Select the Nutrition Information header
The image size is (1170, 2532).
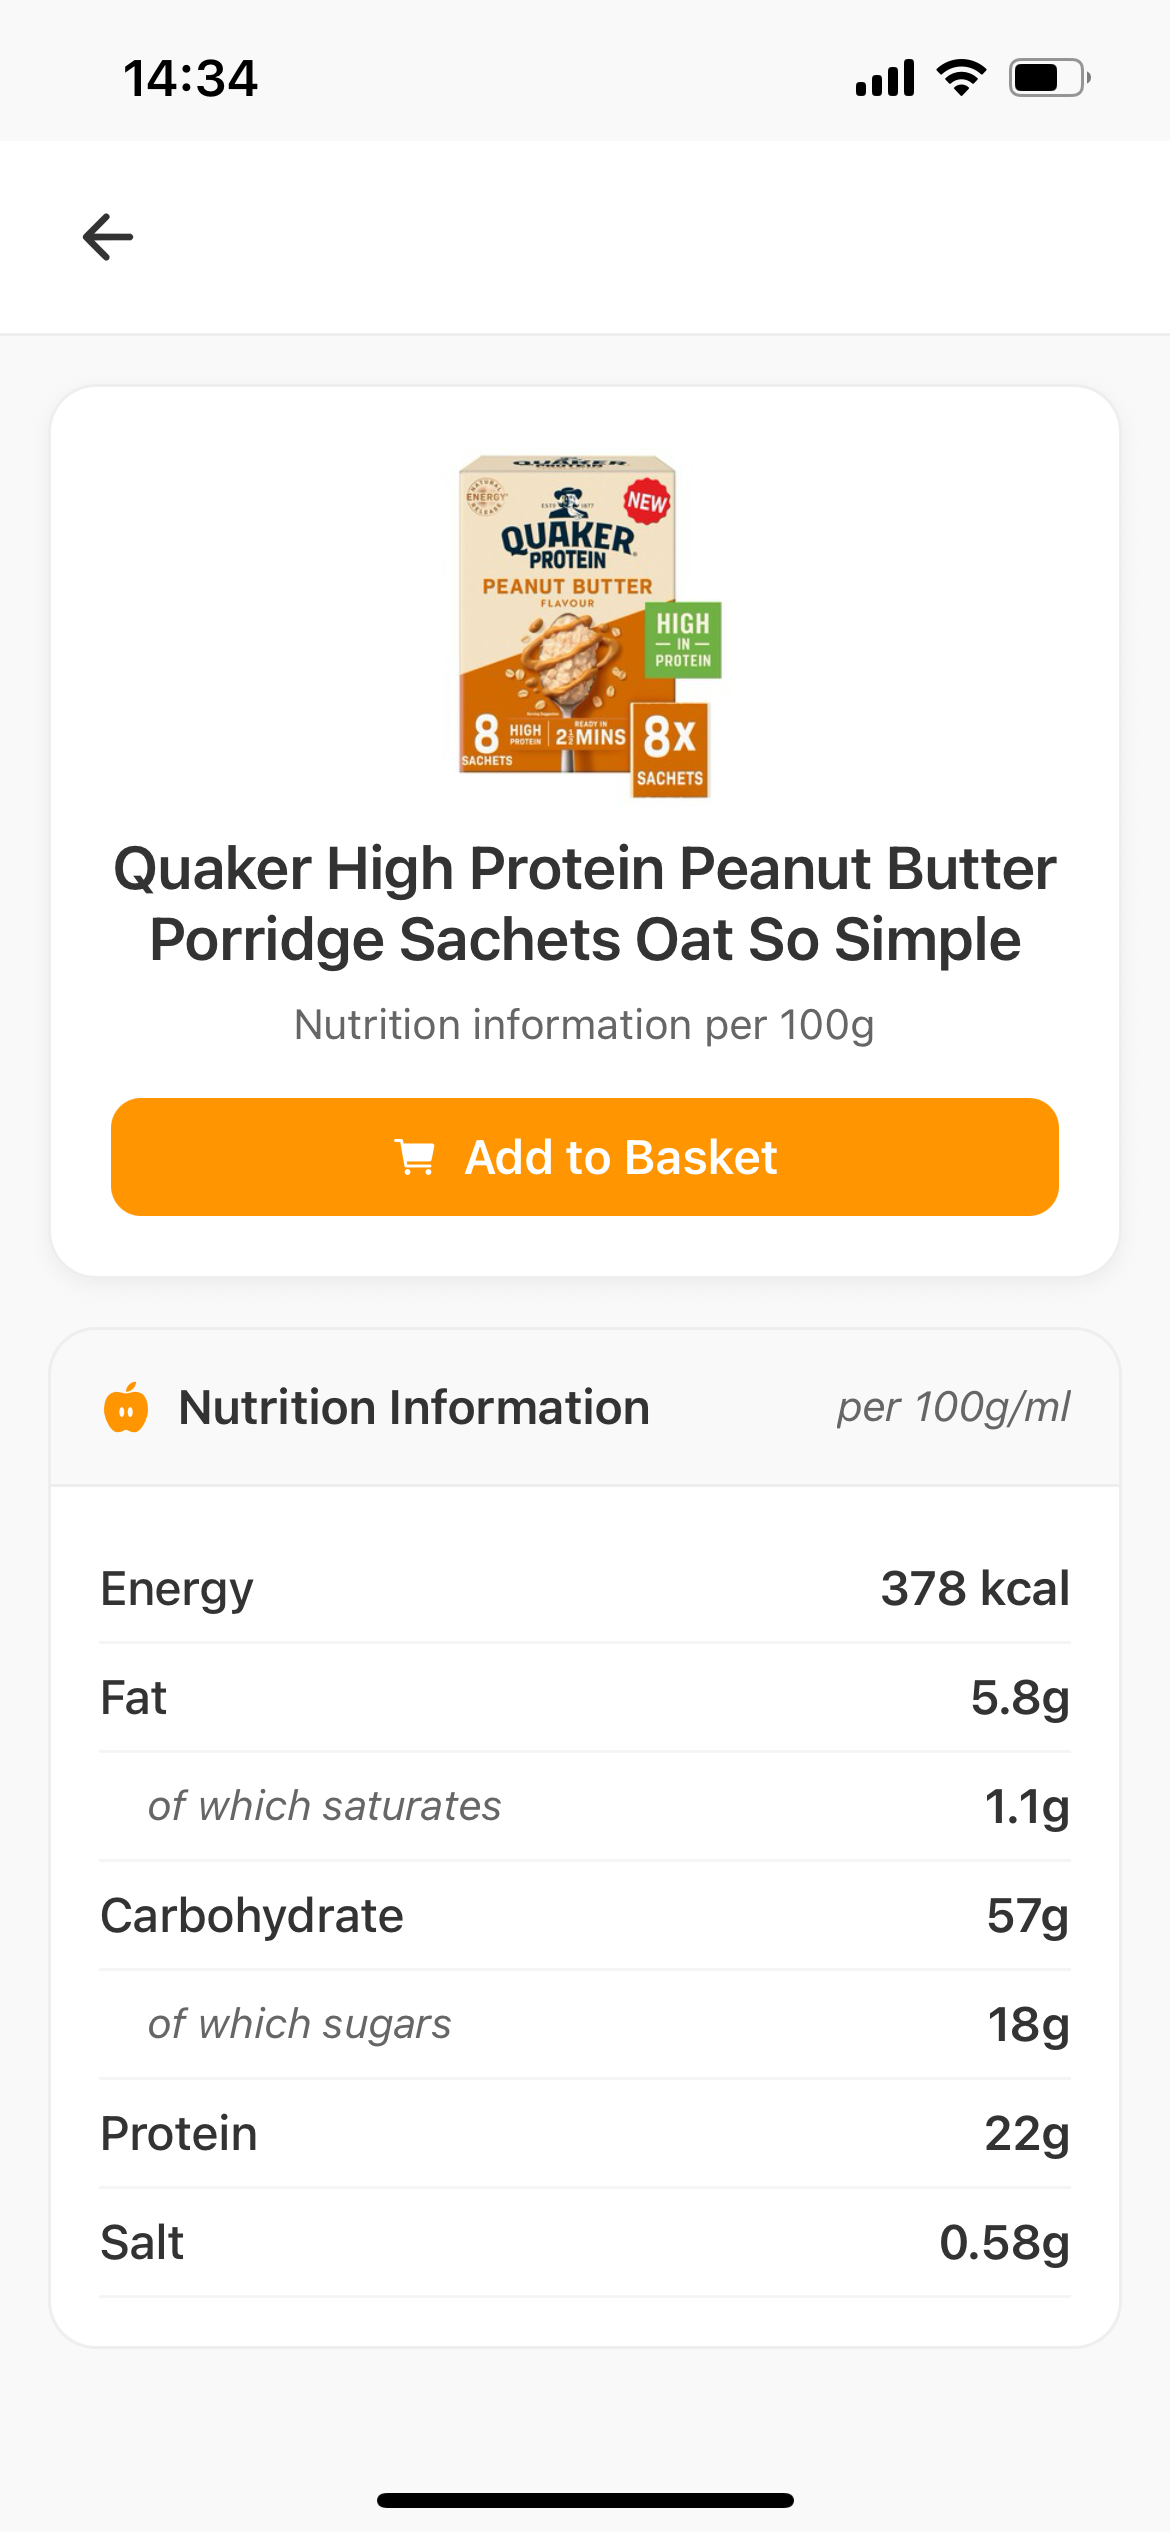tap(414, 1407)
